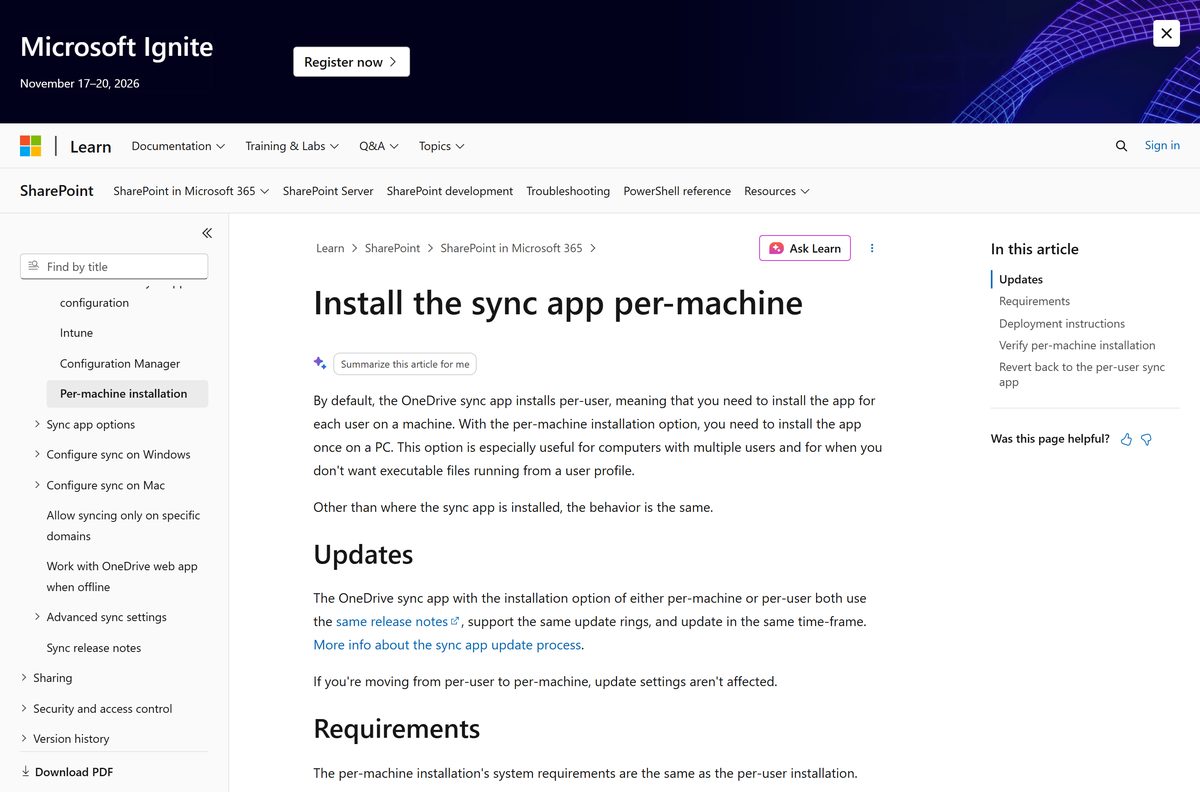Jump to Requirements in this article
The width and height of the screenshot is (1200, 792).
click(1034, 301)
